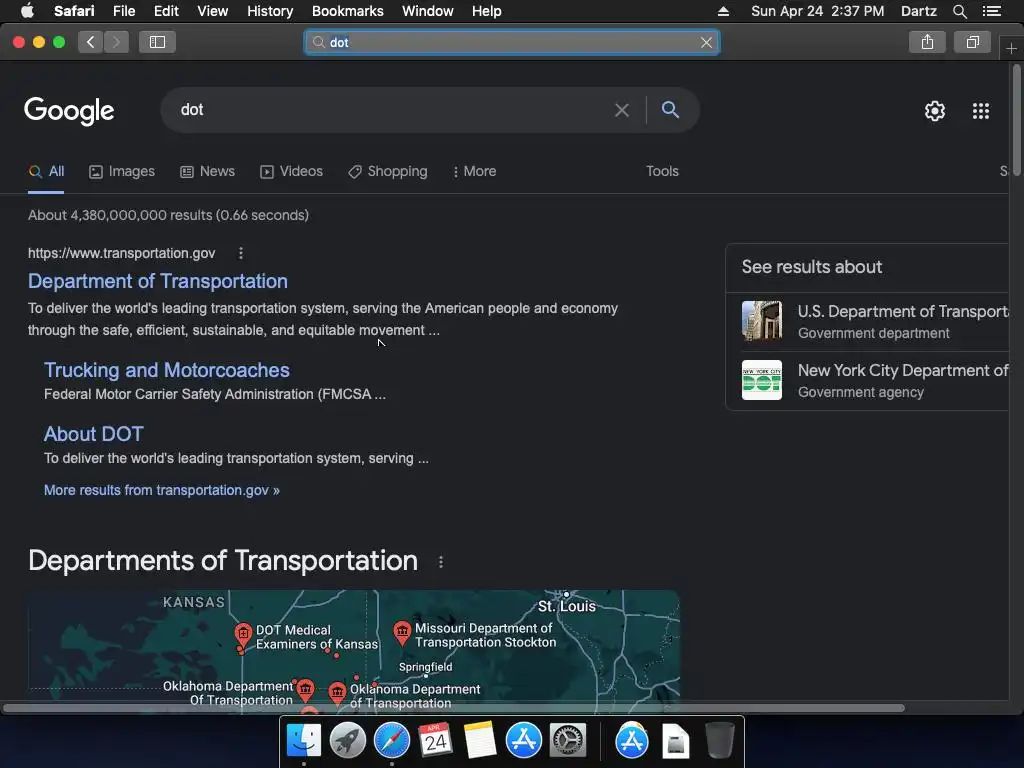Clear the Google search box
The width and height of the screenshot is (1024, 768).
click(x=622, y=110)
